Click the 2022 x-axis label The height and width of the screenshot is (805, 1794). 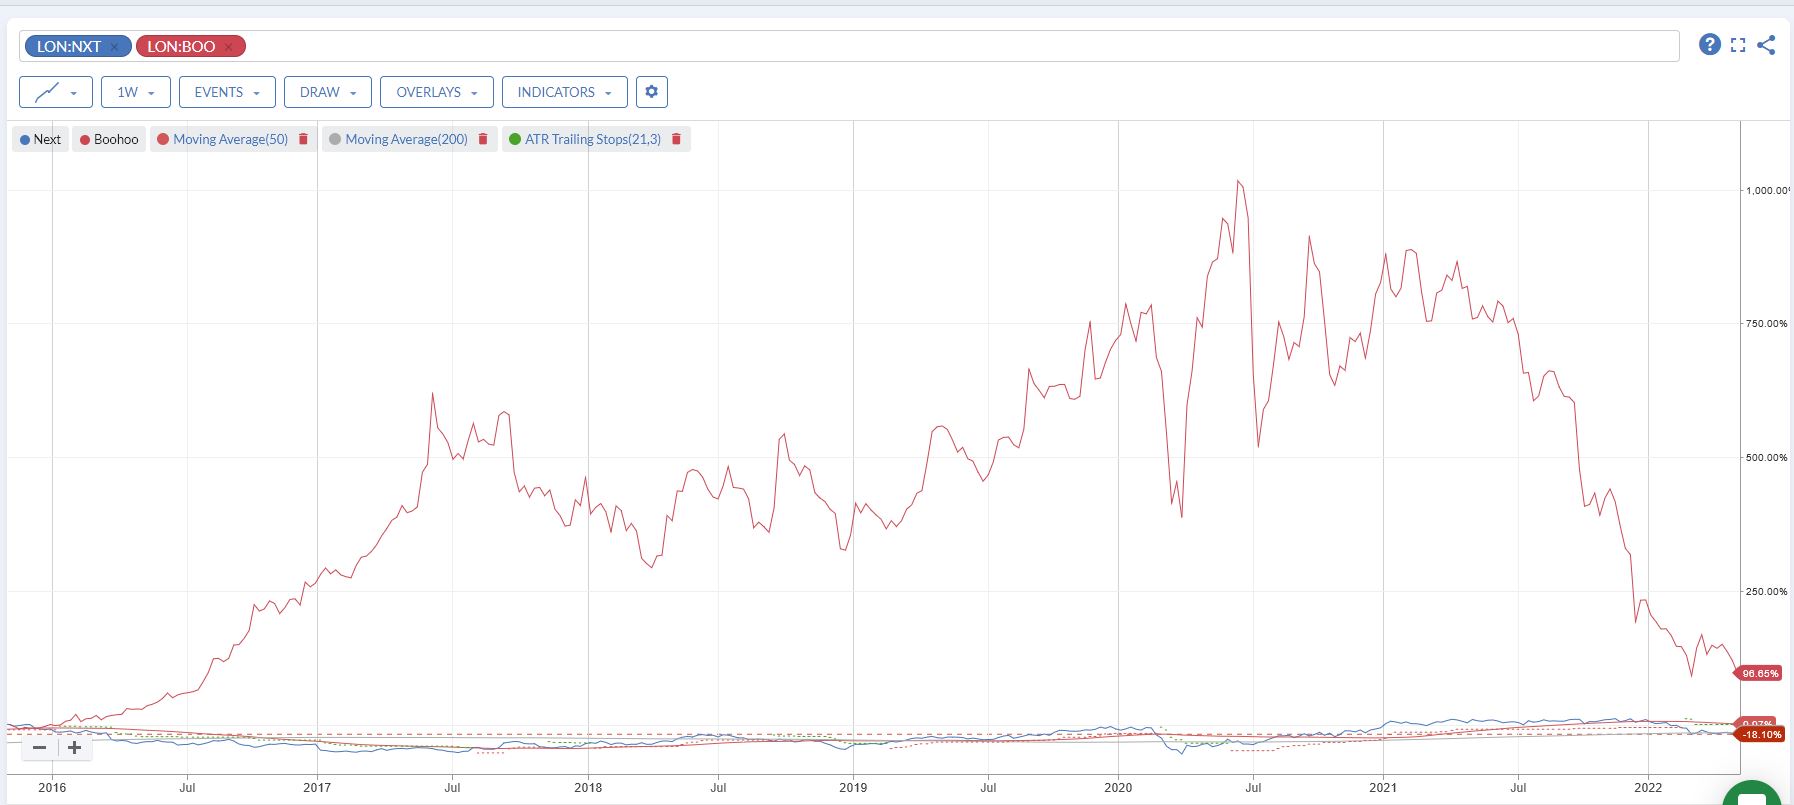tap(1648, 787)
